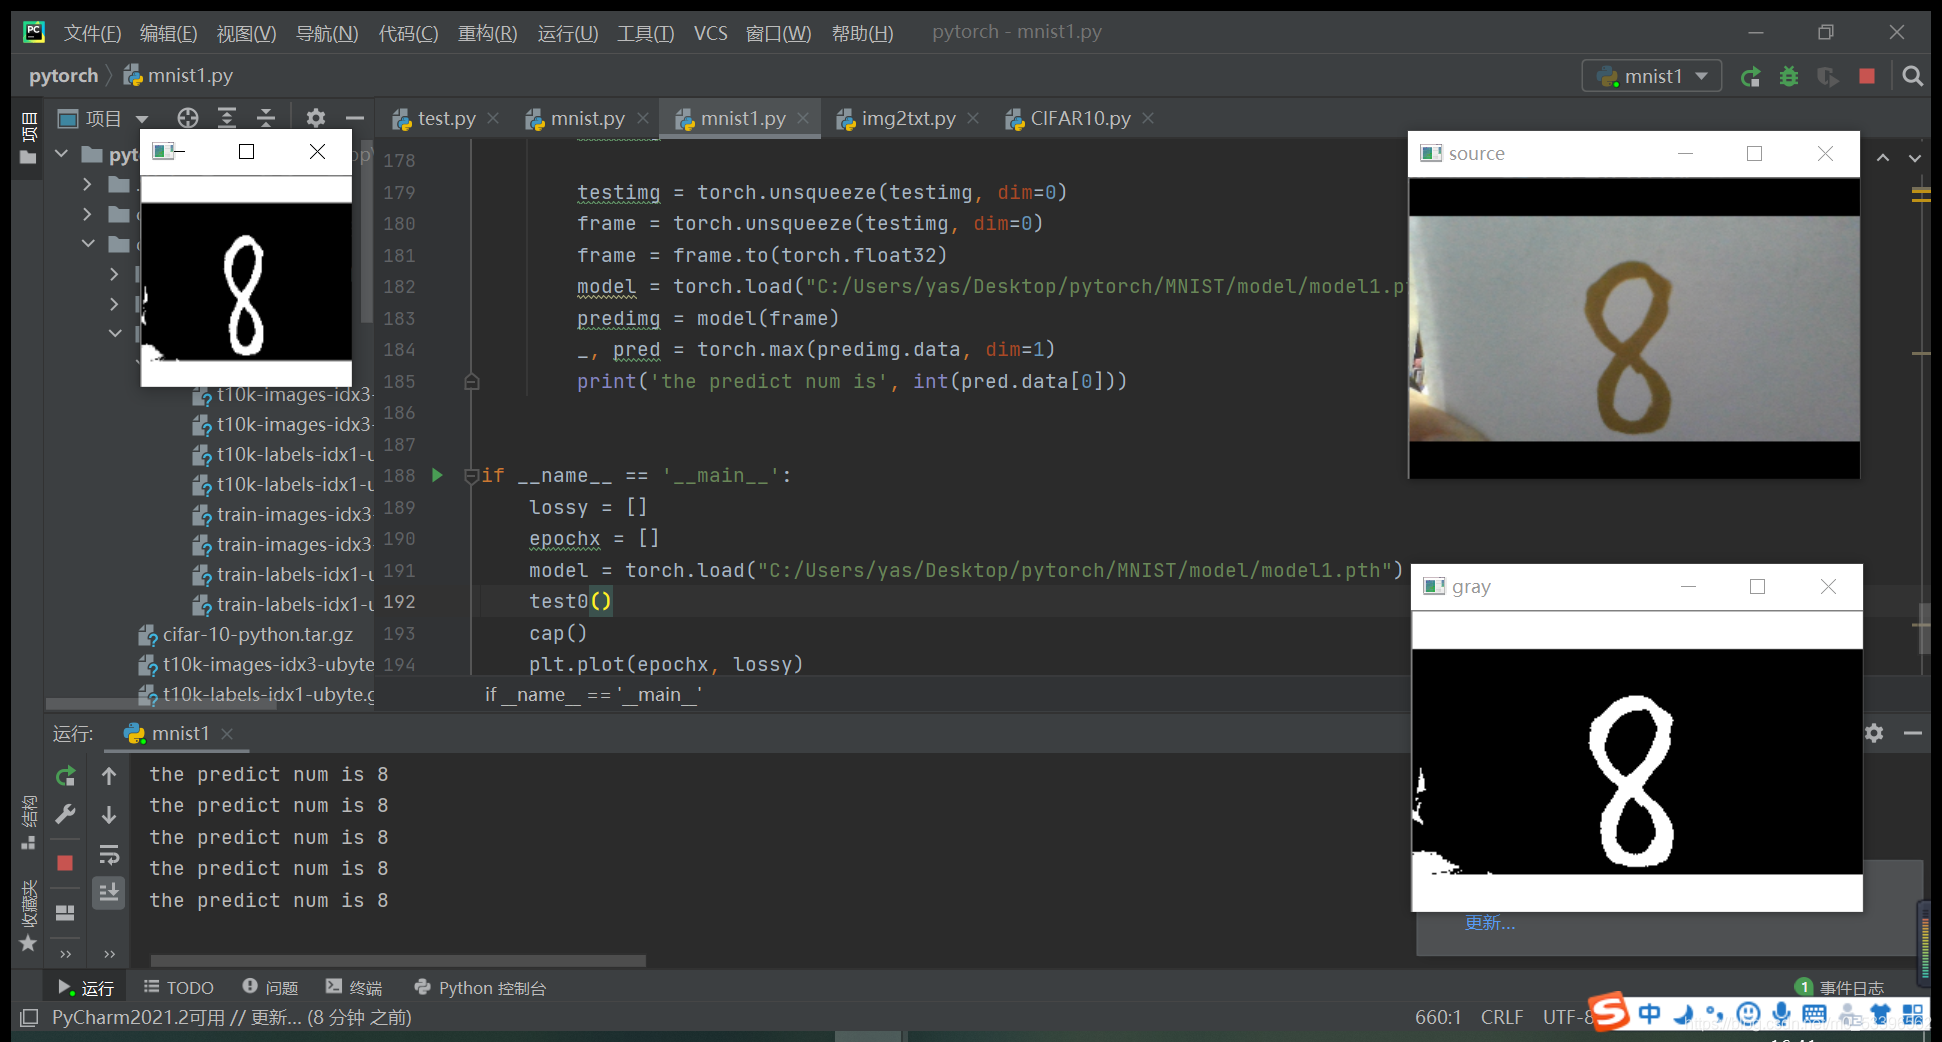Toggle scroll to end in run console
This screenshot has width=1942, height=1042.
(109, 892)
